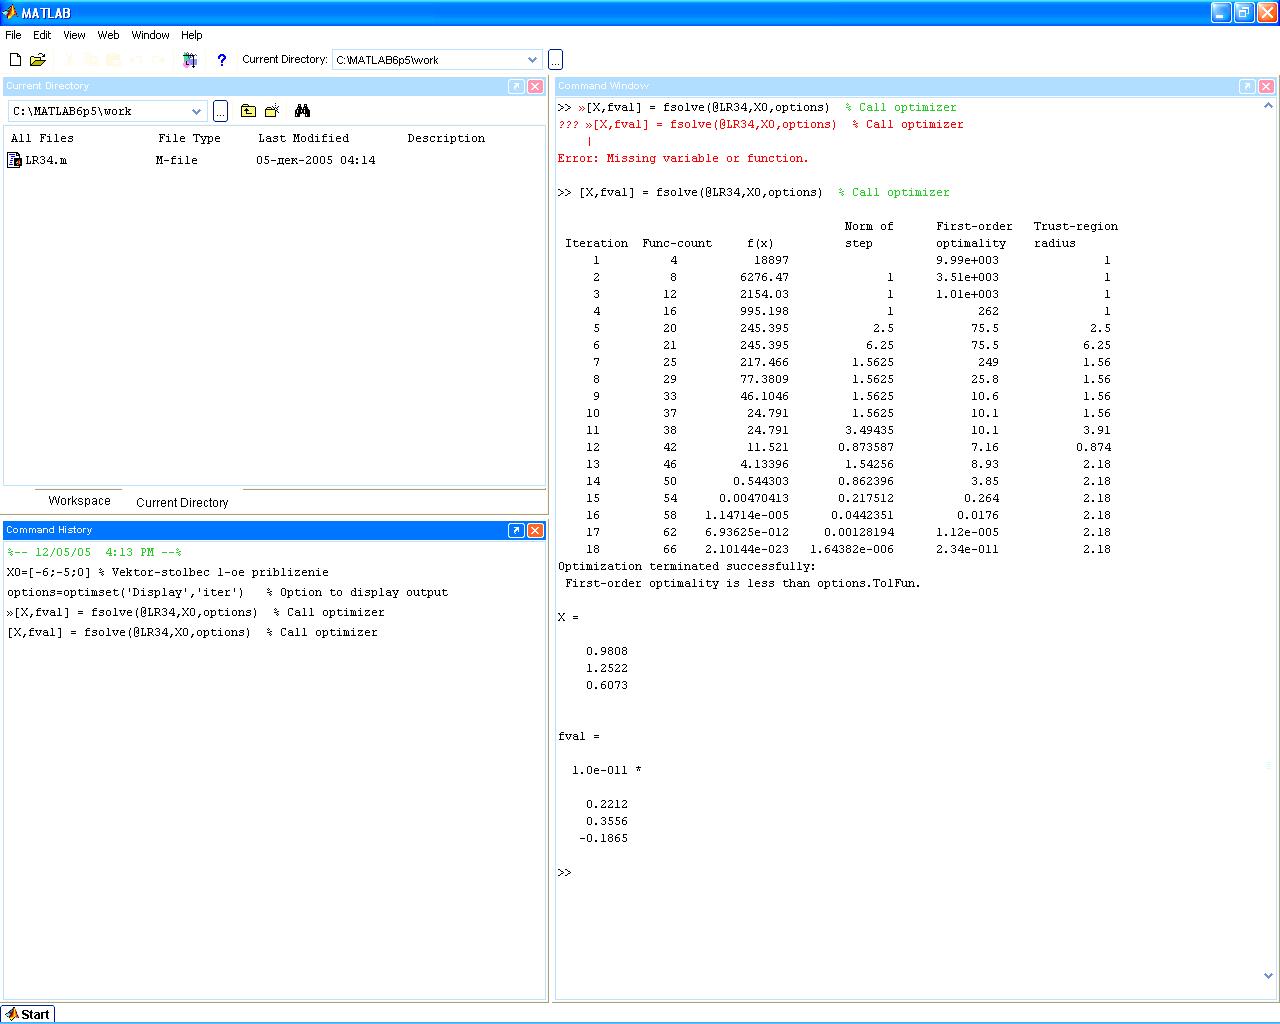The height and width of the screenshot is (1024, 1280).
Task: Open the File menu
Action: point(13,35)
